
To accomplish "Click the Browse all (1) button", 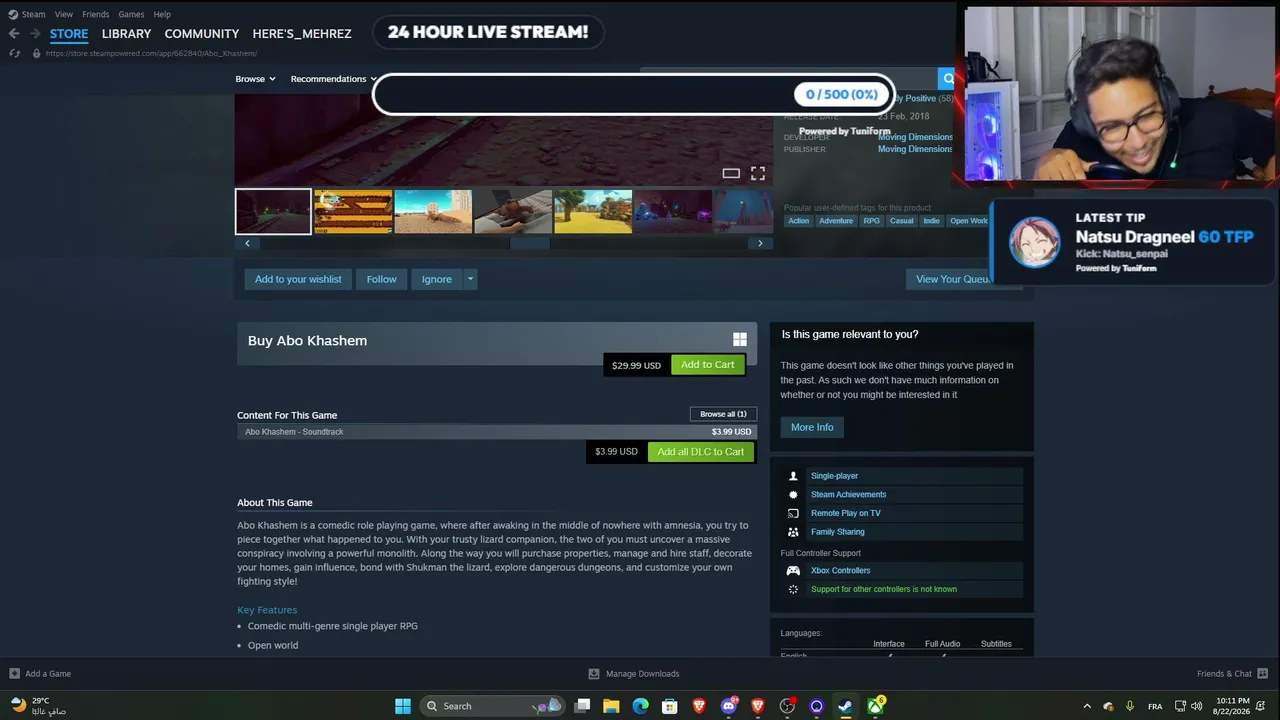I will pos(723,414).
